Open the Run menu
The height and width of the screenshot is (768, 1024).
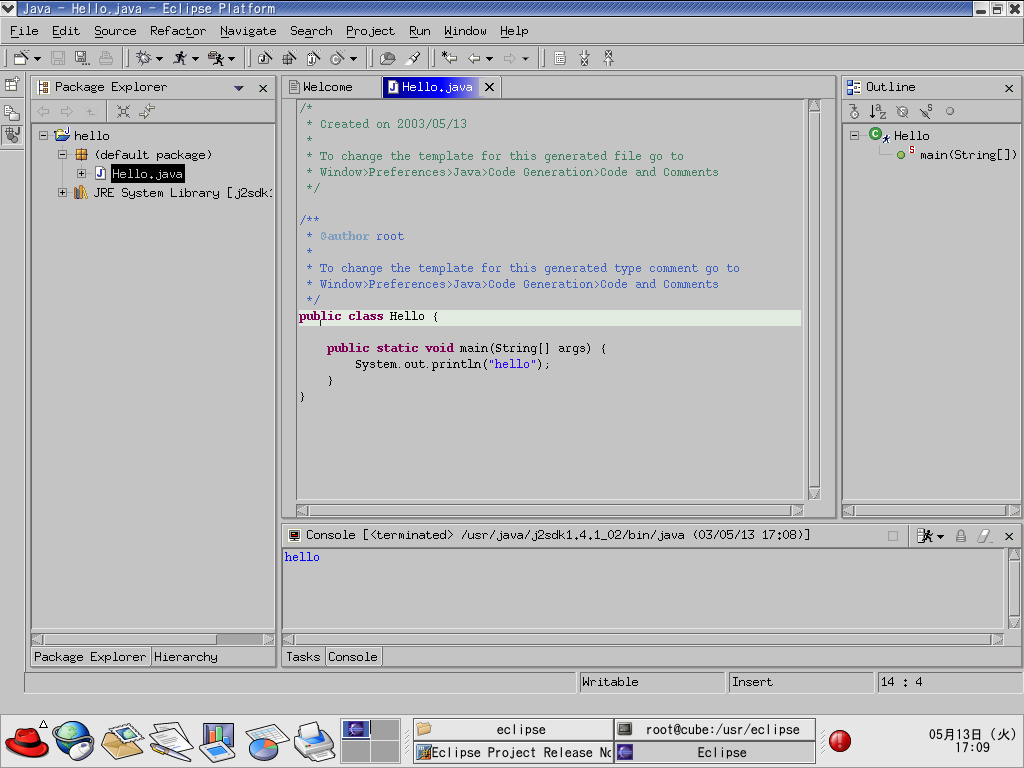[x=420, y=31]
